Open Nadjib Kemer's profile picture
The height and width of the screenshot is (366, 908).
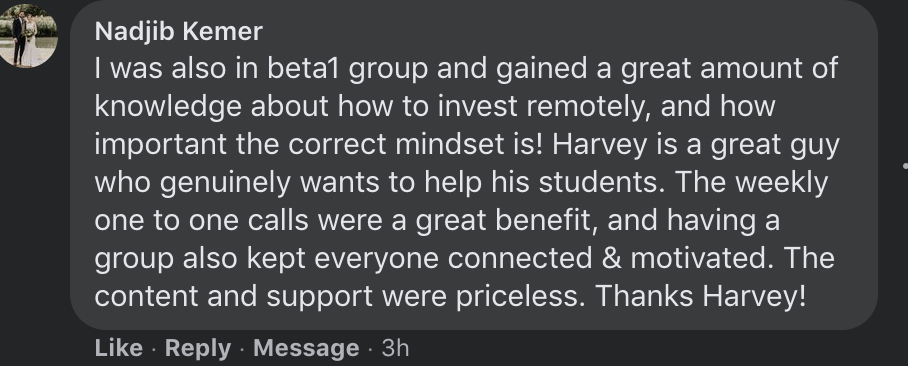click(27, 35)
